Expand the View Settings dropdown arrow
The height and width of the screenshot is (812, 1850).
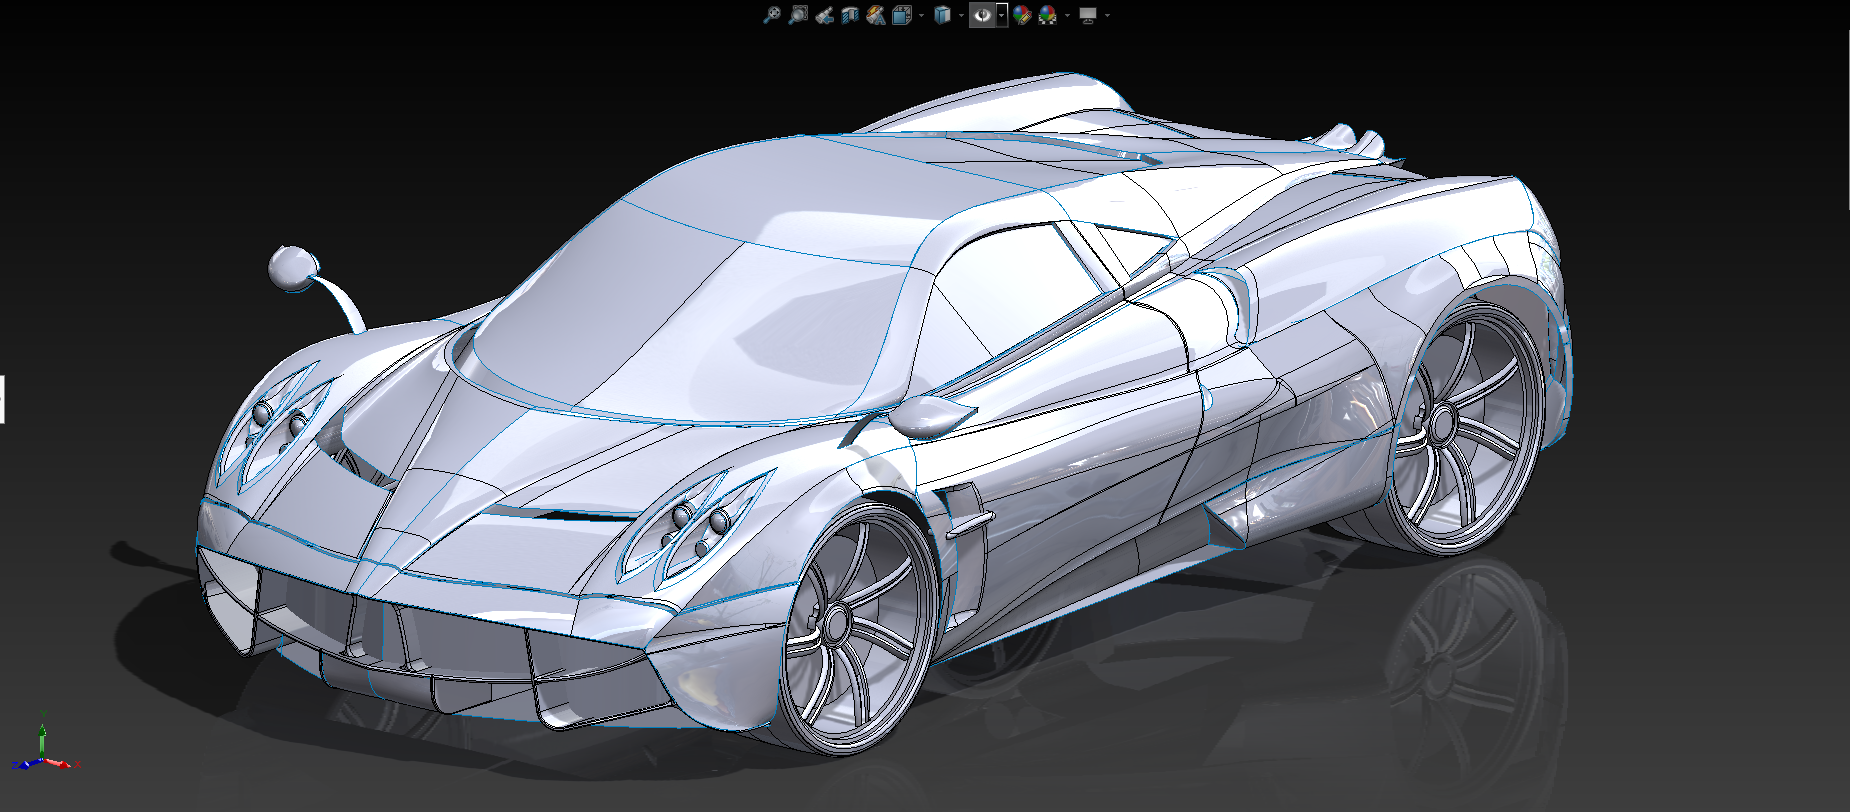point(1107,15)
